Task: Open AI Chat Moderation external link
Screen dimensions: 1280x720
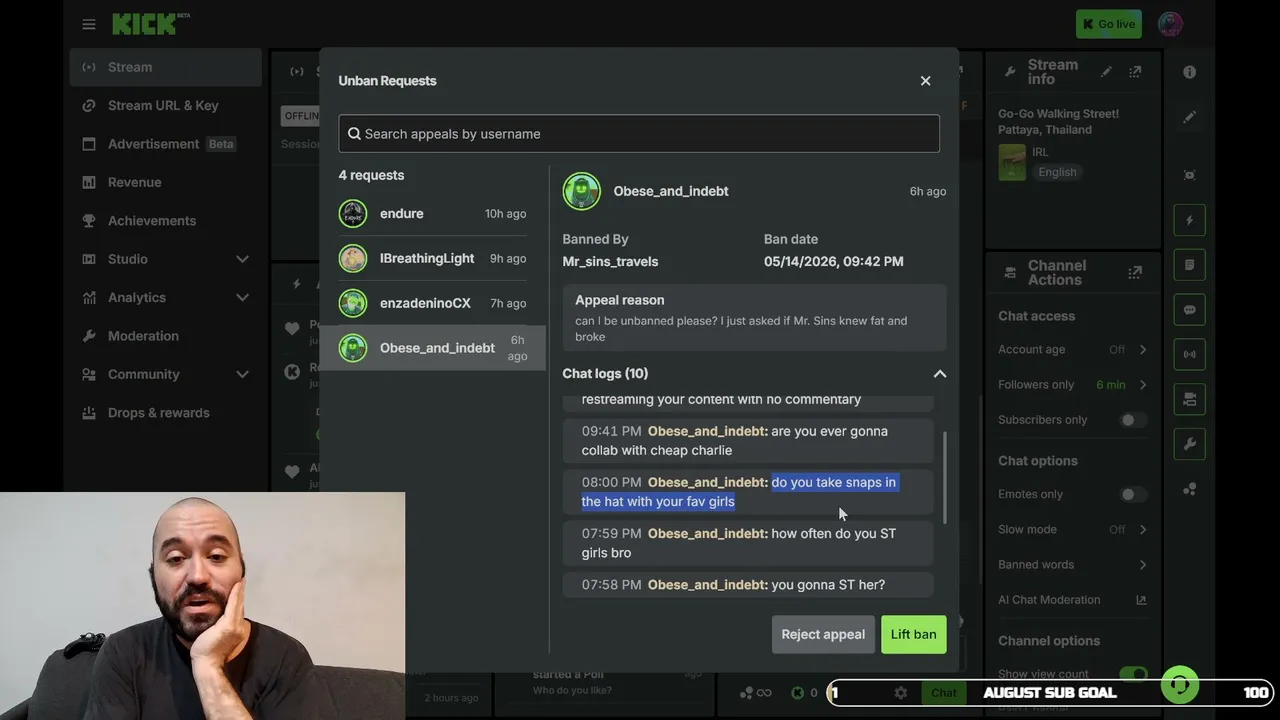Action: click(x=1141, y=600)
